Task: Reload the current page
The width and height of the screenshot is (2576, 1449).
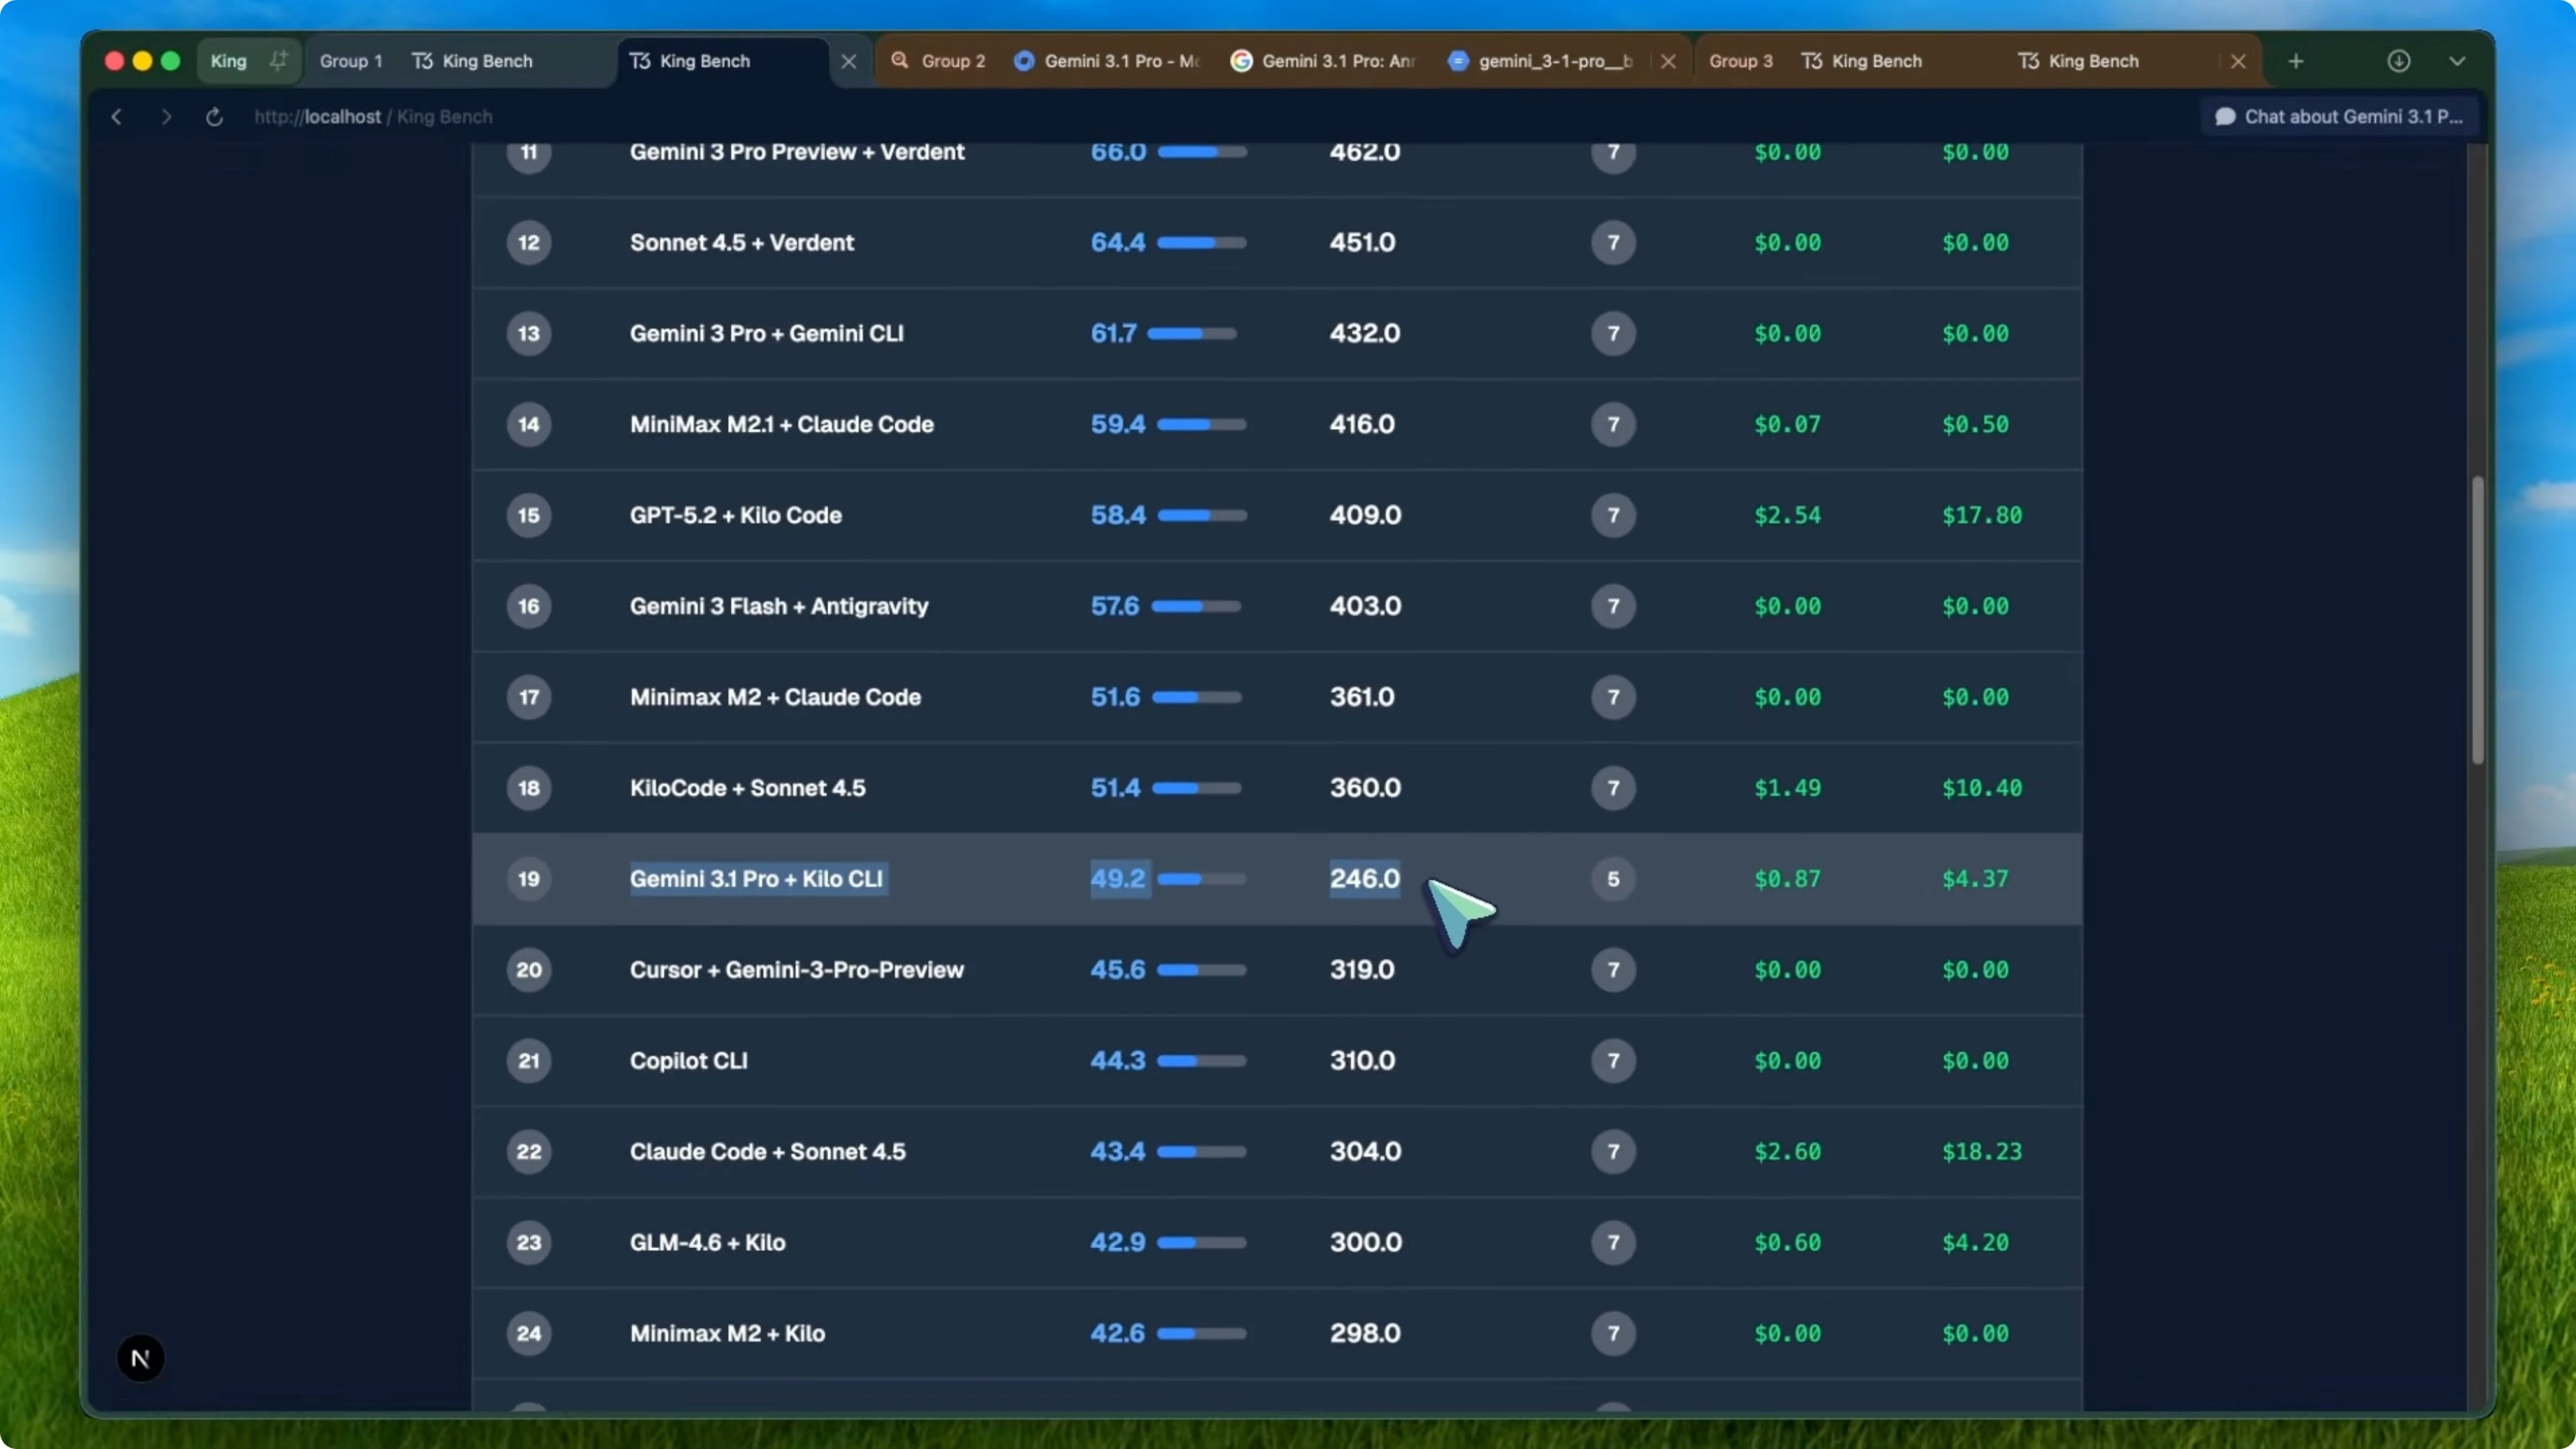Action: [x=214, y=116]
